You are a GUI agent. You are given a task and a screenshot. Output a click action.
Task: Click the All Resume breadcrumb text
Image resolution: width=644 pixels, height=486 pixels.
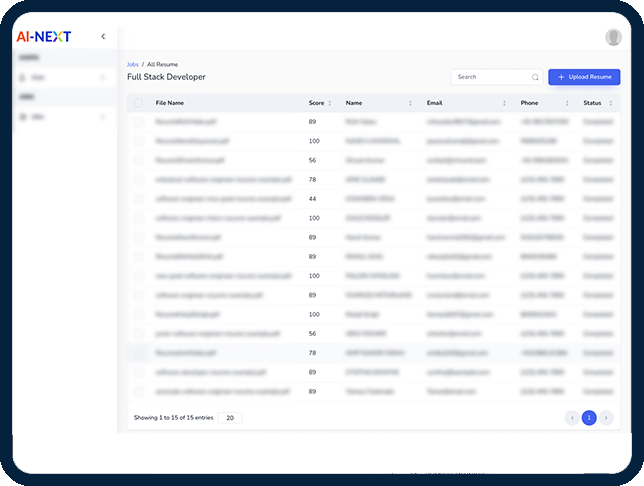pos(163,64)
